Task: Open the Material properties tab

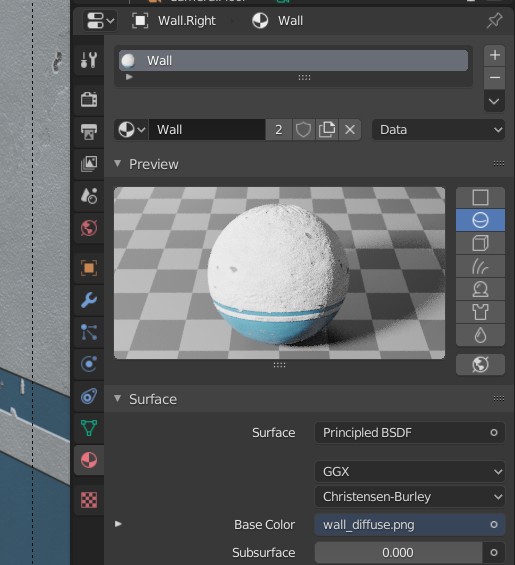Action: coord(89,460)
